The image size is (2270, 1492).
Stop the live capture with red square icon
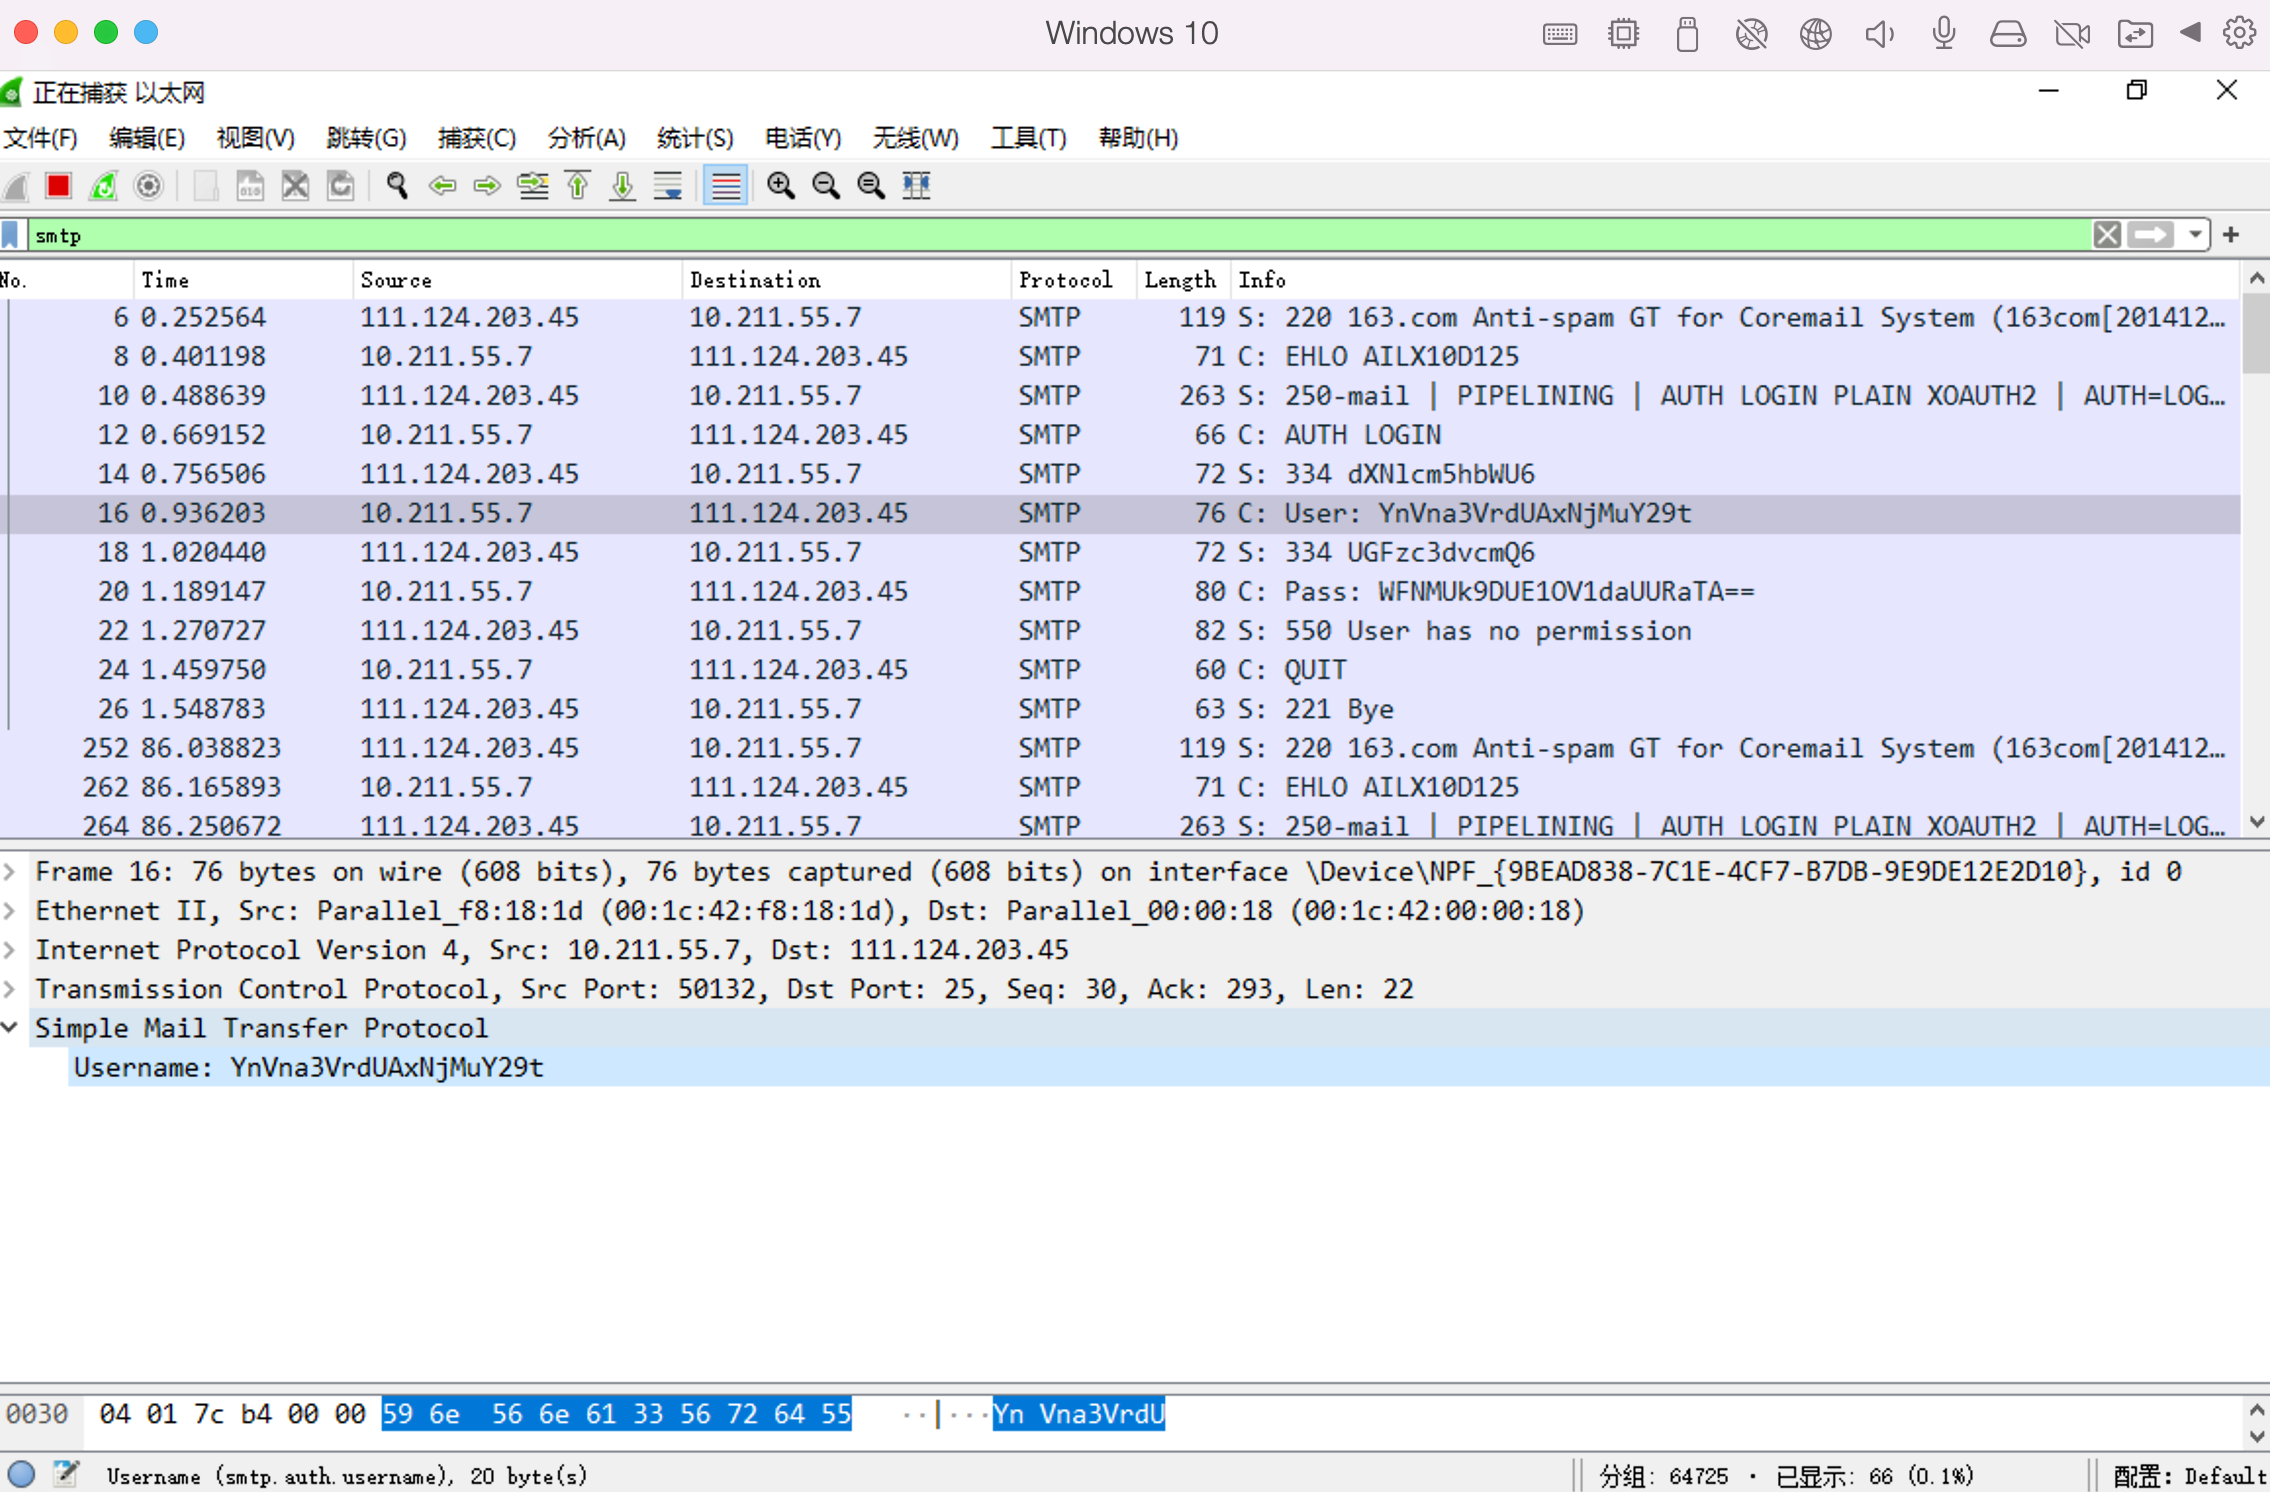point(58,186)
